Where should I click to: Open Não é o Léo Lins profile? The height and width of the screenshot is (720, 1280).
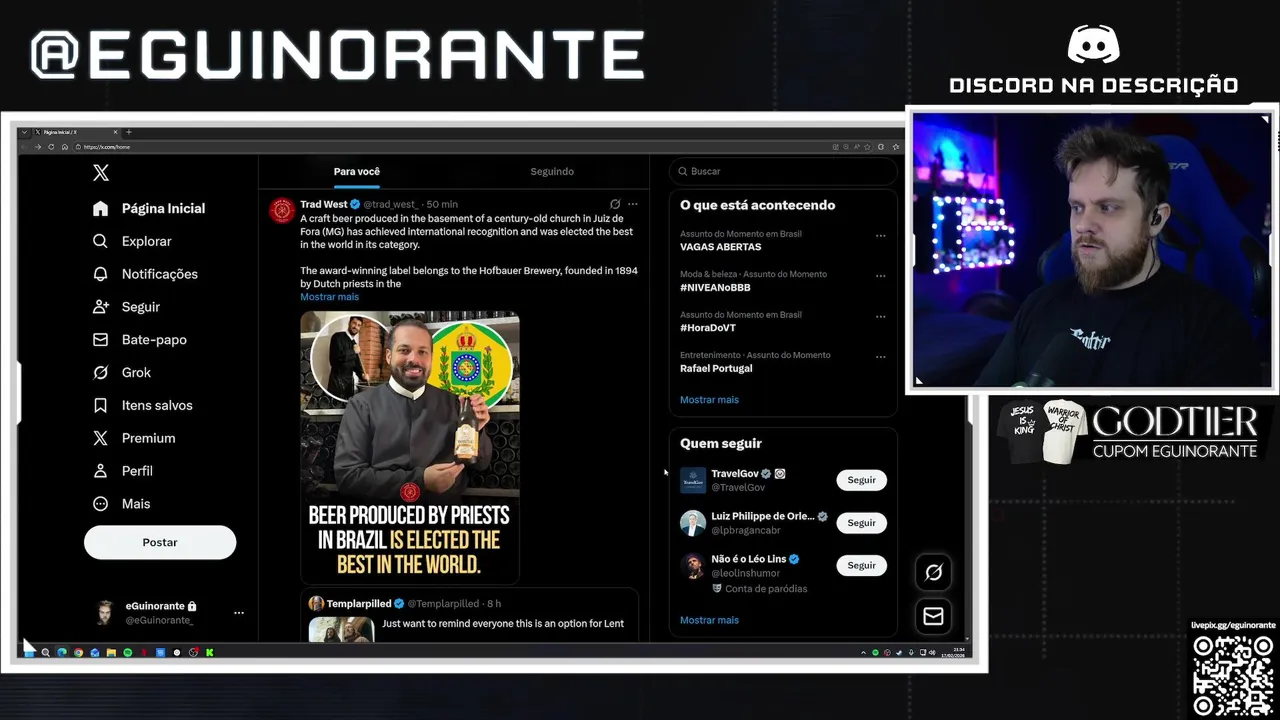tap(748, 559)
